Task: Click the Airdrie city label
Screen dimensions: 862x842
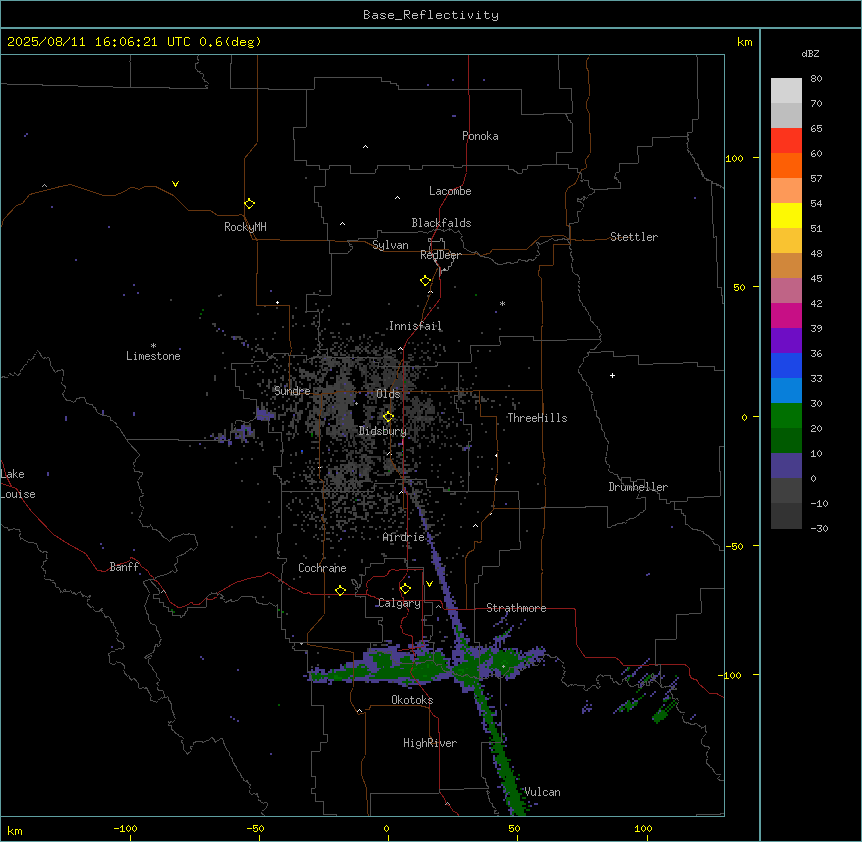Action: click(404, 537)
